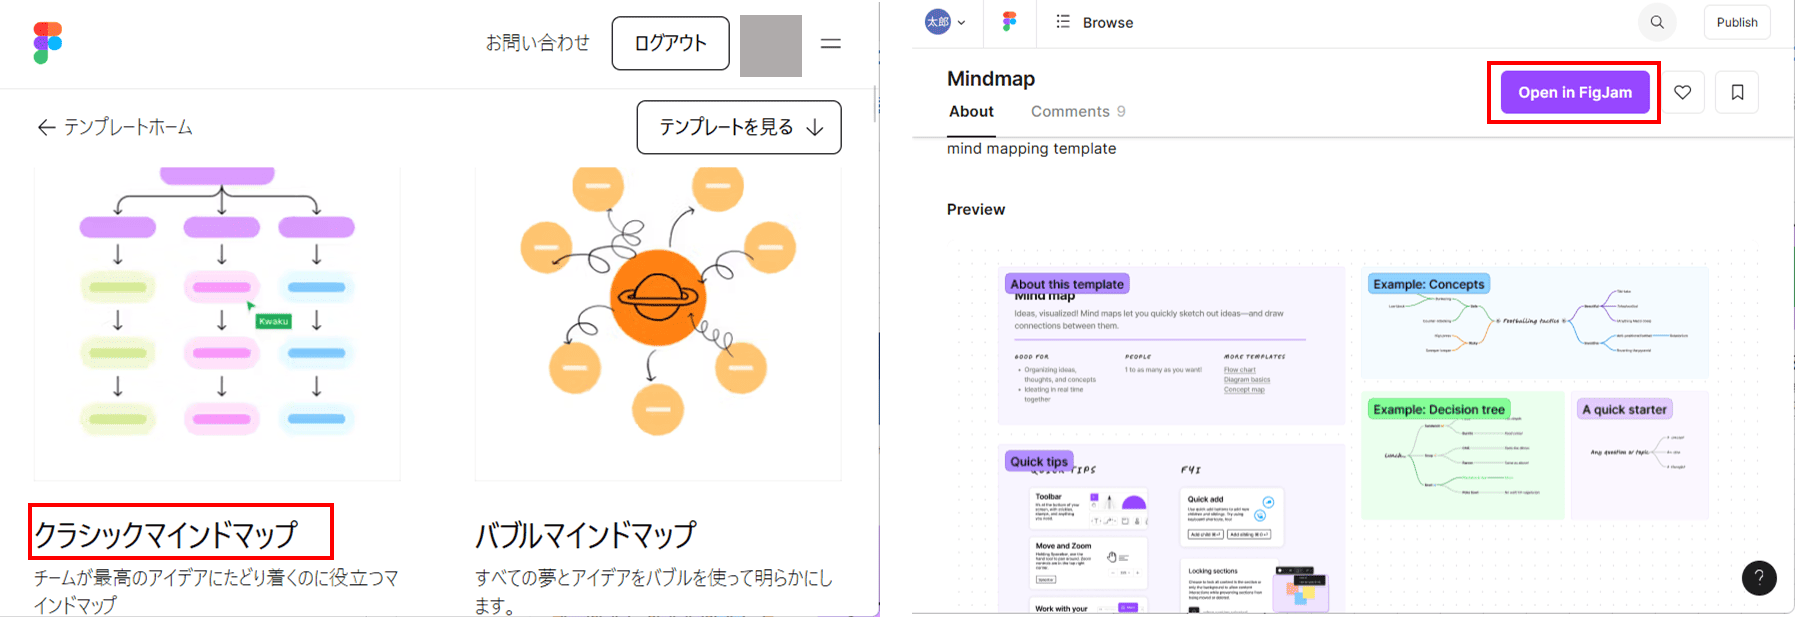Screen dimensions: 1795x617
Task: Expand the 太郎 account dropdown
Action: [946, 22]
